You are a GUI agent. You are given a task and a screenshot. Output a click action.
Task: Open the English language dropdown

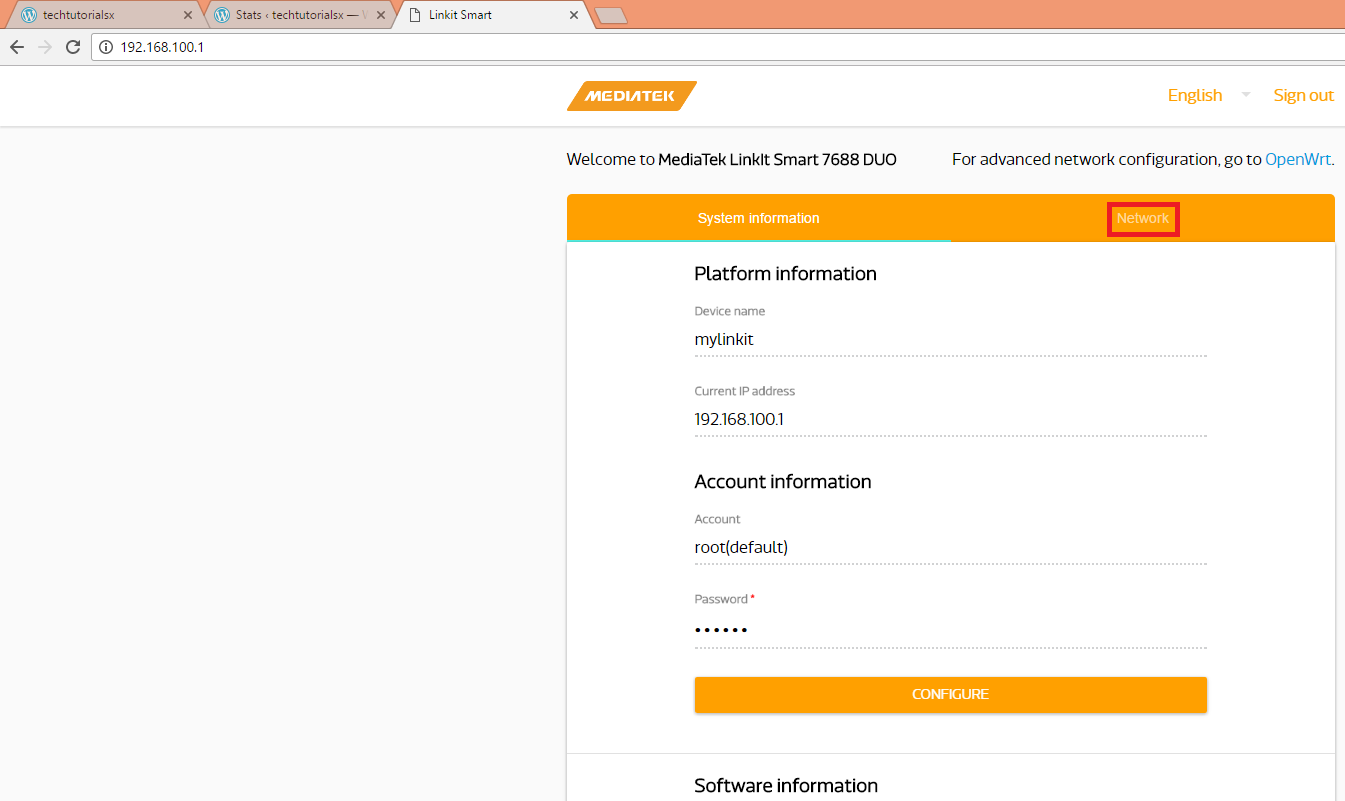pyautogui.click(x=1194, y=95)
